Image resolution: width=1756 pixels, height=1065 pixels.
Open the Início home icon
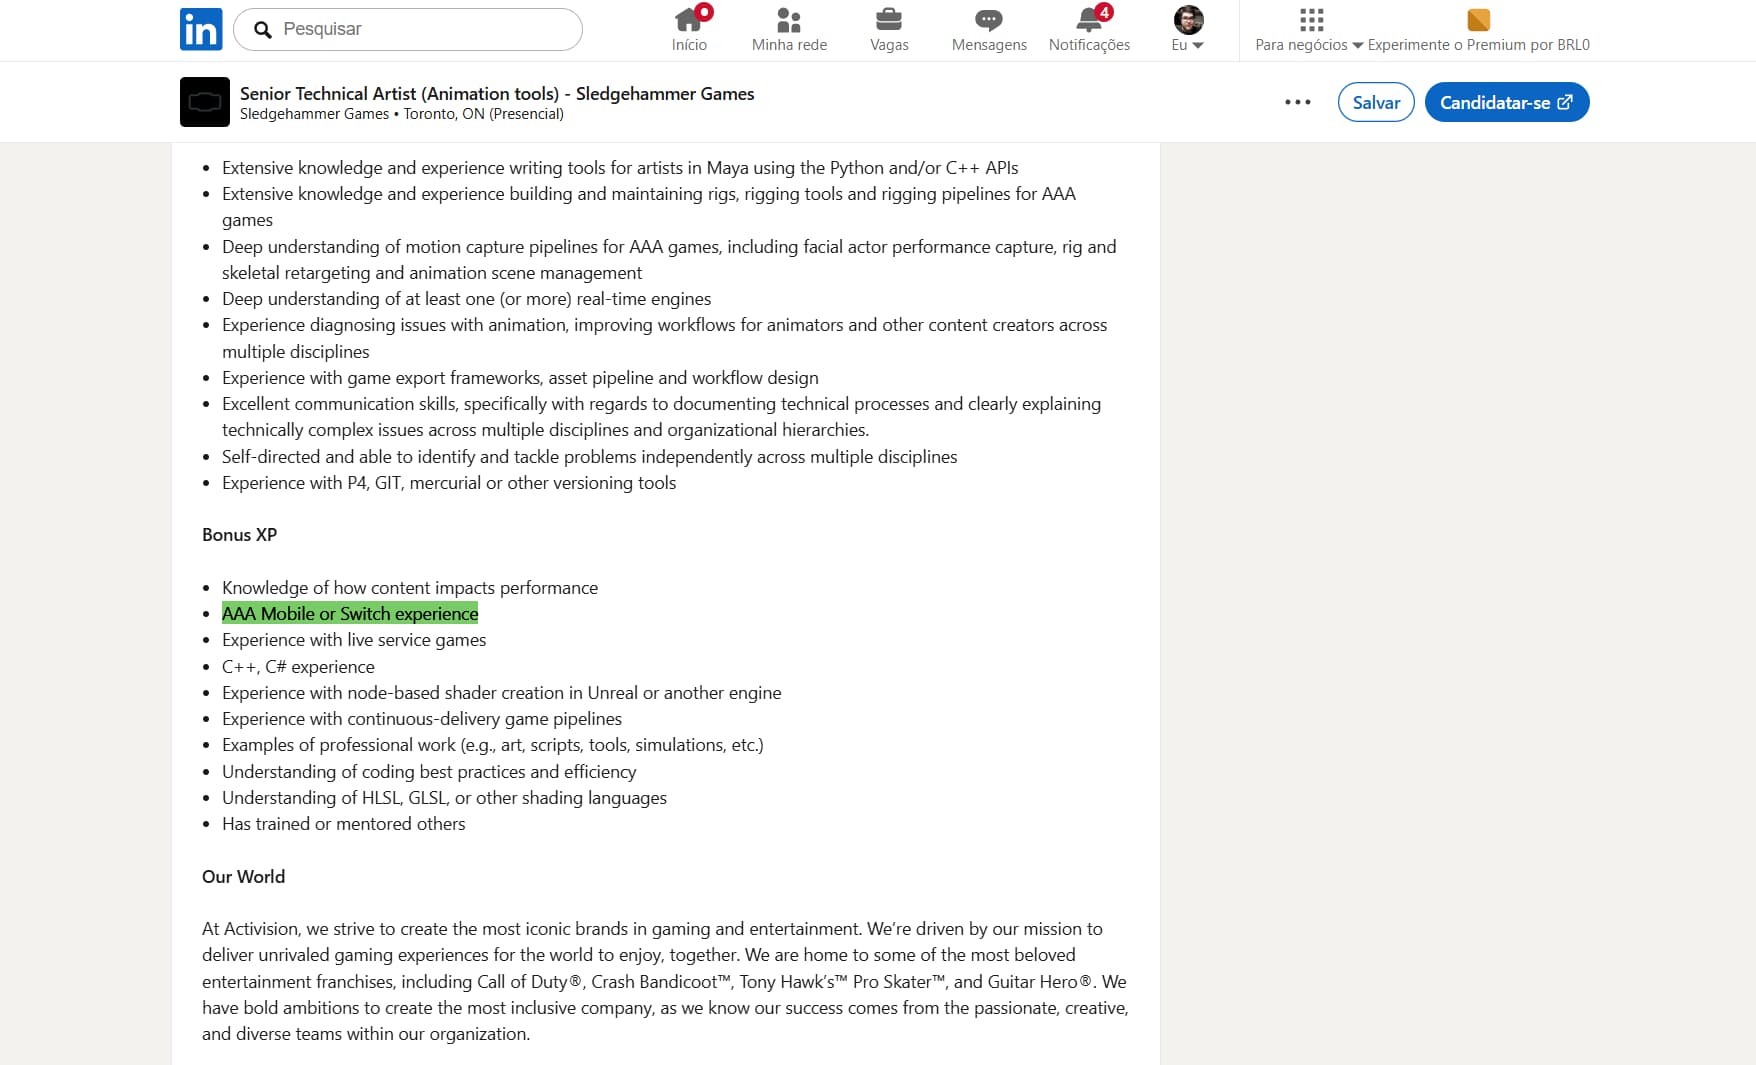pos(689,20)
